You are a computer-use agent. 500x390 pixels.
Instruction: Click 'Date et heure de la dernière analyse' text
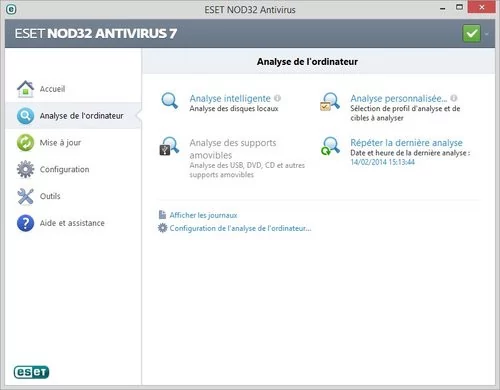[410, 153]
